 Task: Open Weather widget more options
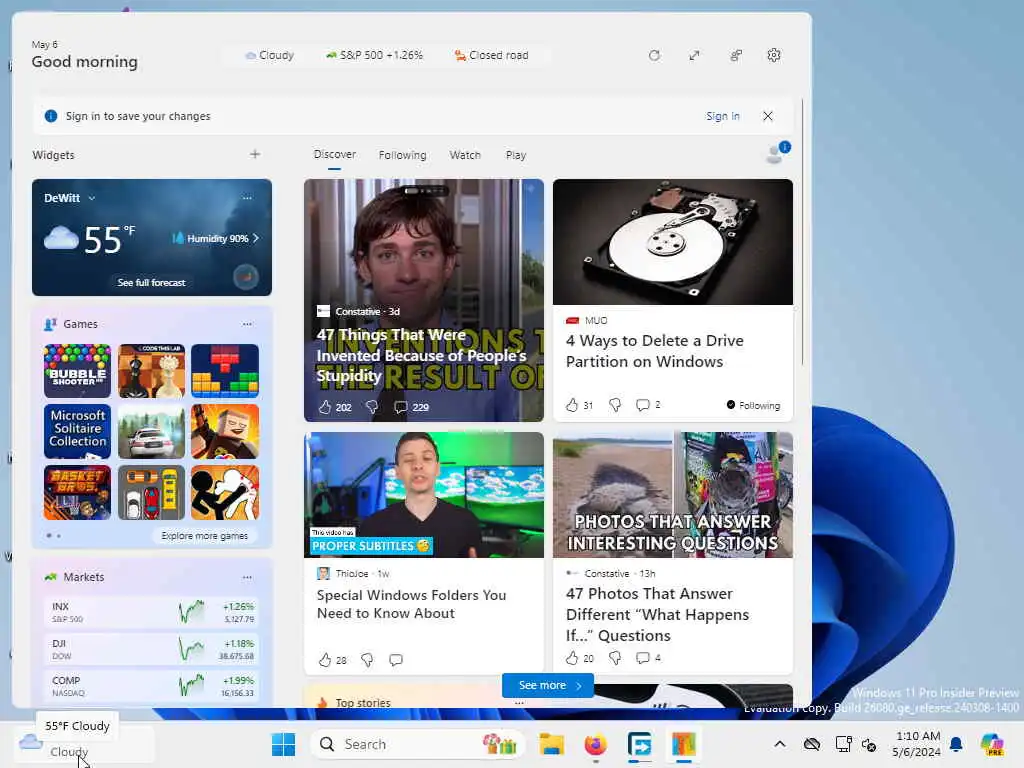coord(247,197)
